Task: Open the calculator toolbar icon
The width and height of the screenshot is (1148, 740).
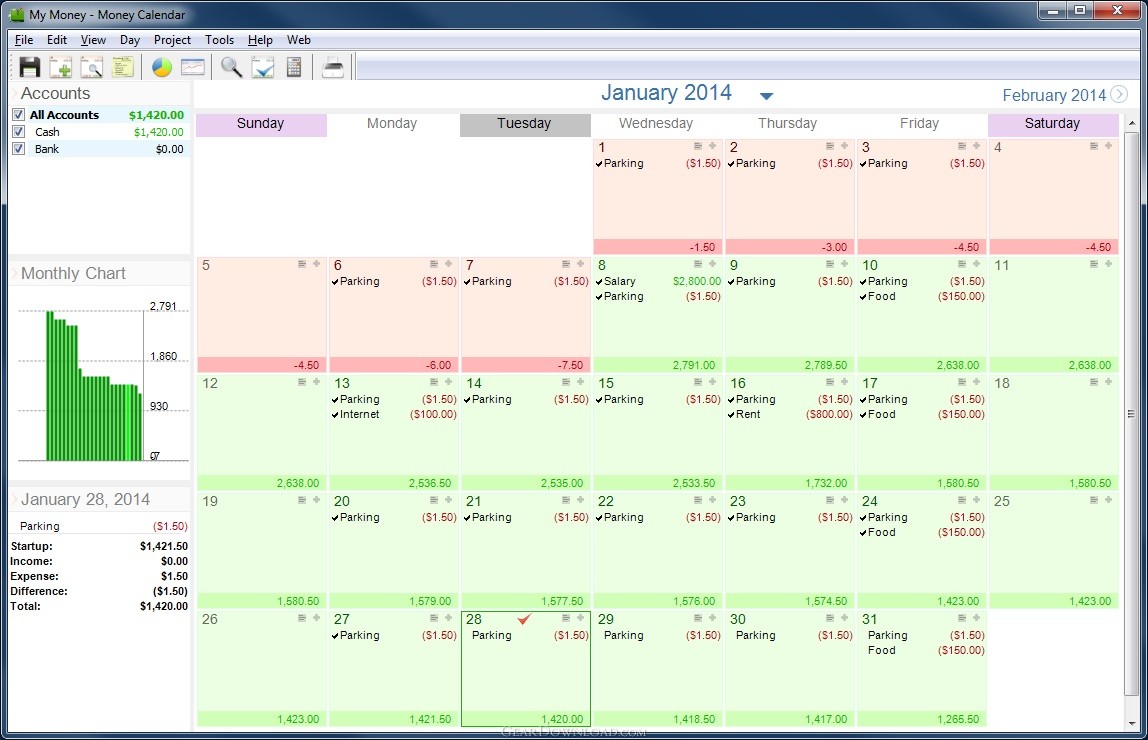Action: pyautogui.click(x=294, y=67)
